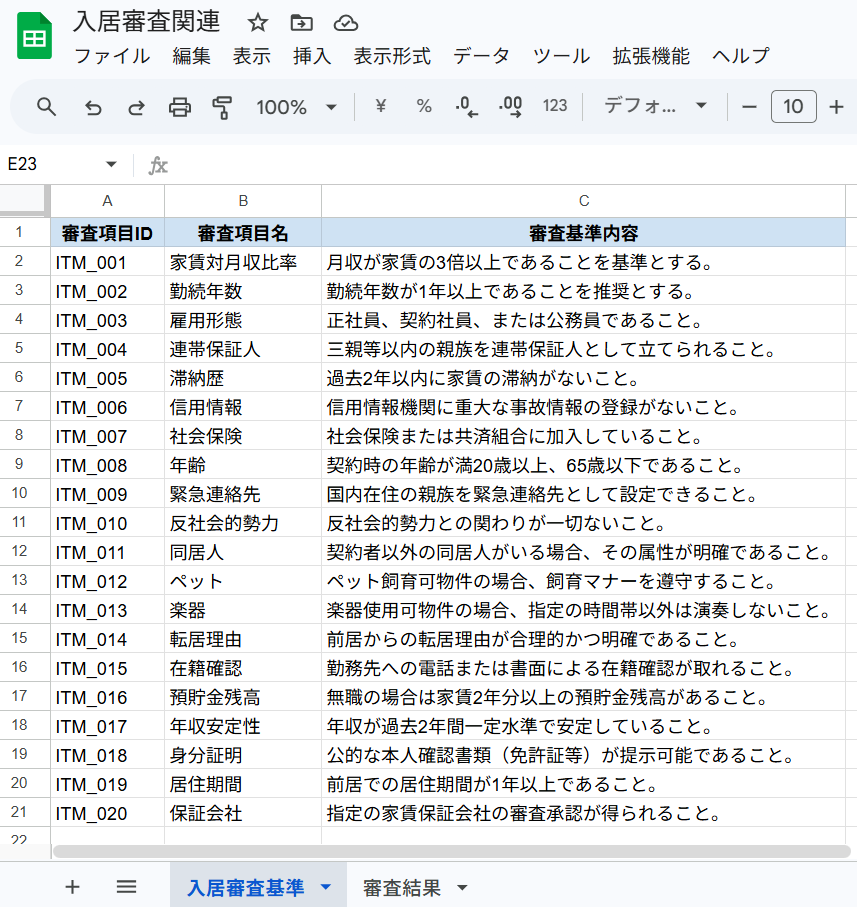Image resolution: width=857 pixels, height=907 pixels.
Task: Open the Google Sheets home icon
Action: coord(35,36)
